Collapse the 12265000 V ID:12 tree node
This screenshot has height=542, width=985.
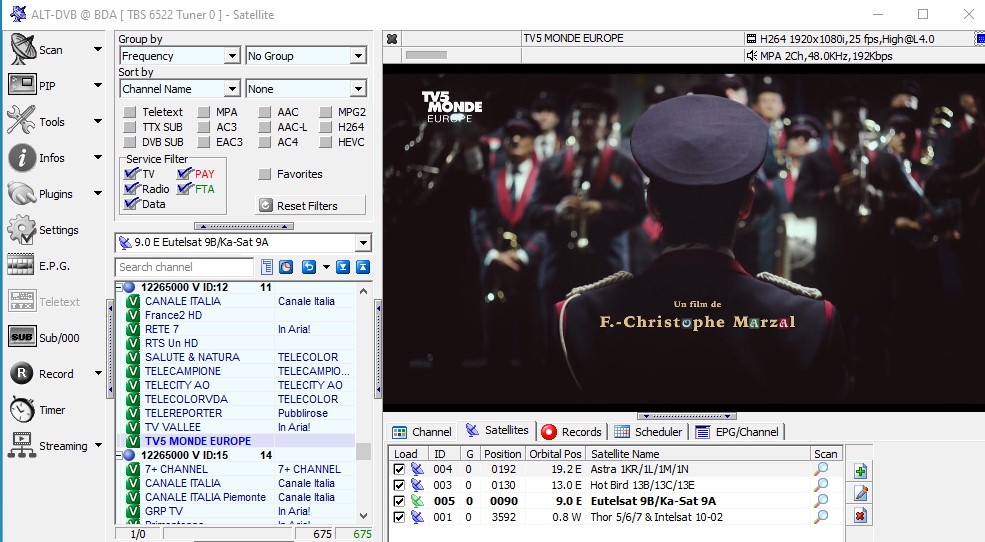pos(119,287)
